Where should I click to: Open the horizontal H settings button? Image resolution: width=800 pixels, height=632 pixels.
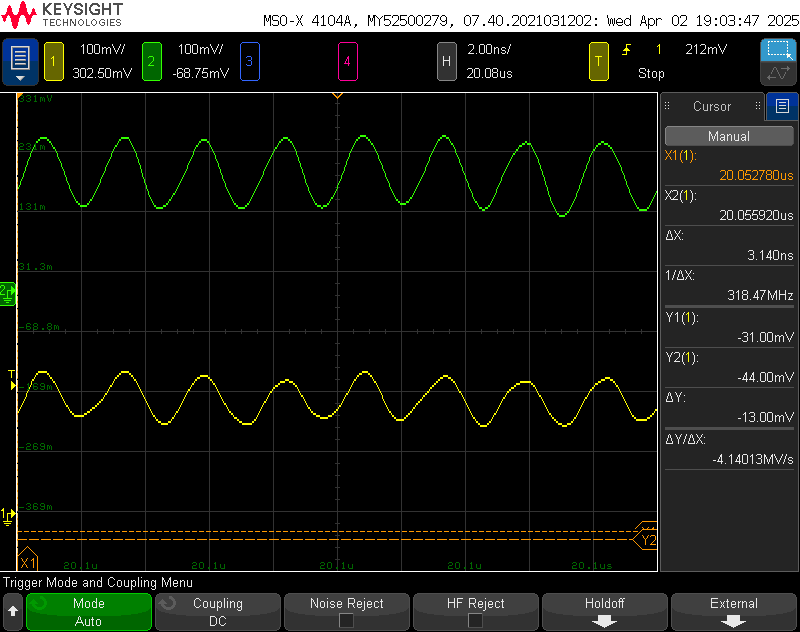(x=446, y=62)
